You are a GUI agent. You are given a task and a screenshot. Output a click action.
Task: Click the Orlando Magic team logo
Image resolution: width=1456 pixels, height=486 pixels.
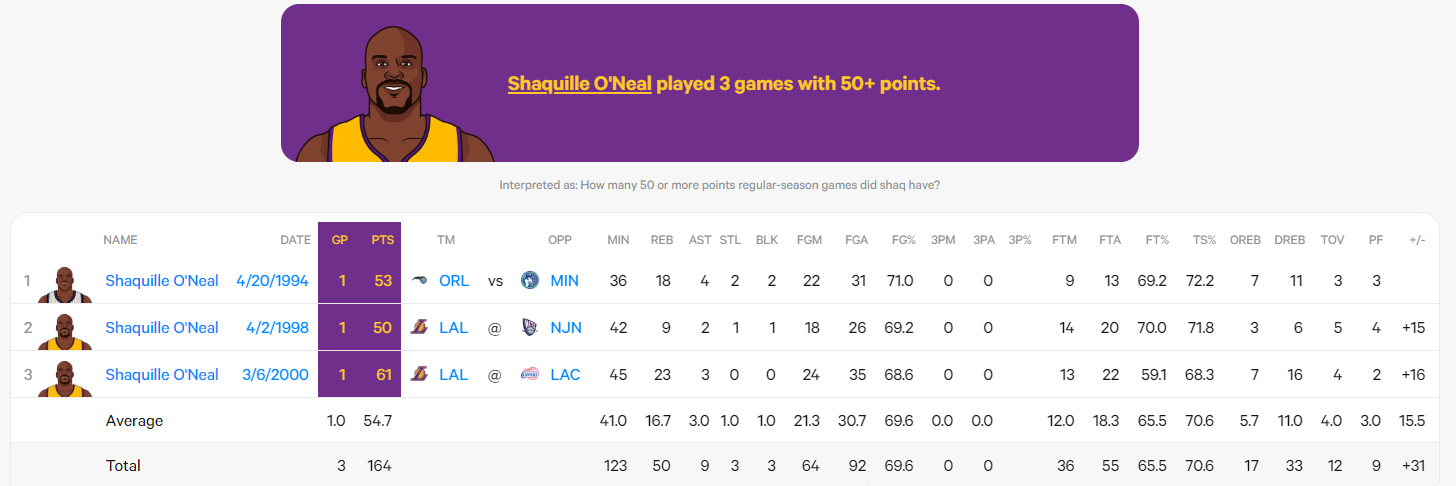[x=420, y=281]
